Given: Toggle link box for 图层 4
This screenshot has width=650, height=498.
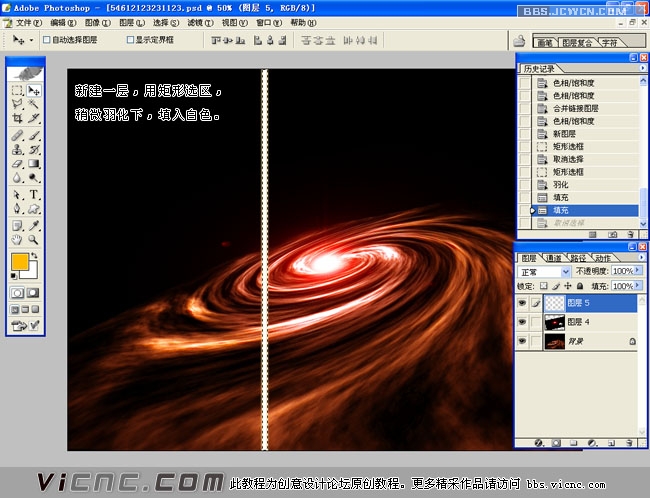Looking at the screenshot, I should click(x=536, y=322).
